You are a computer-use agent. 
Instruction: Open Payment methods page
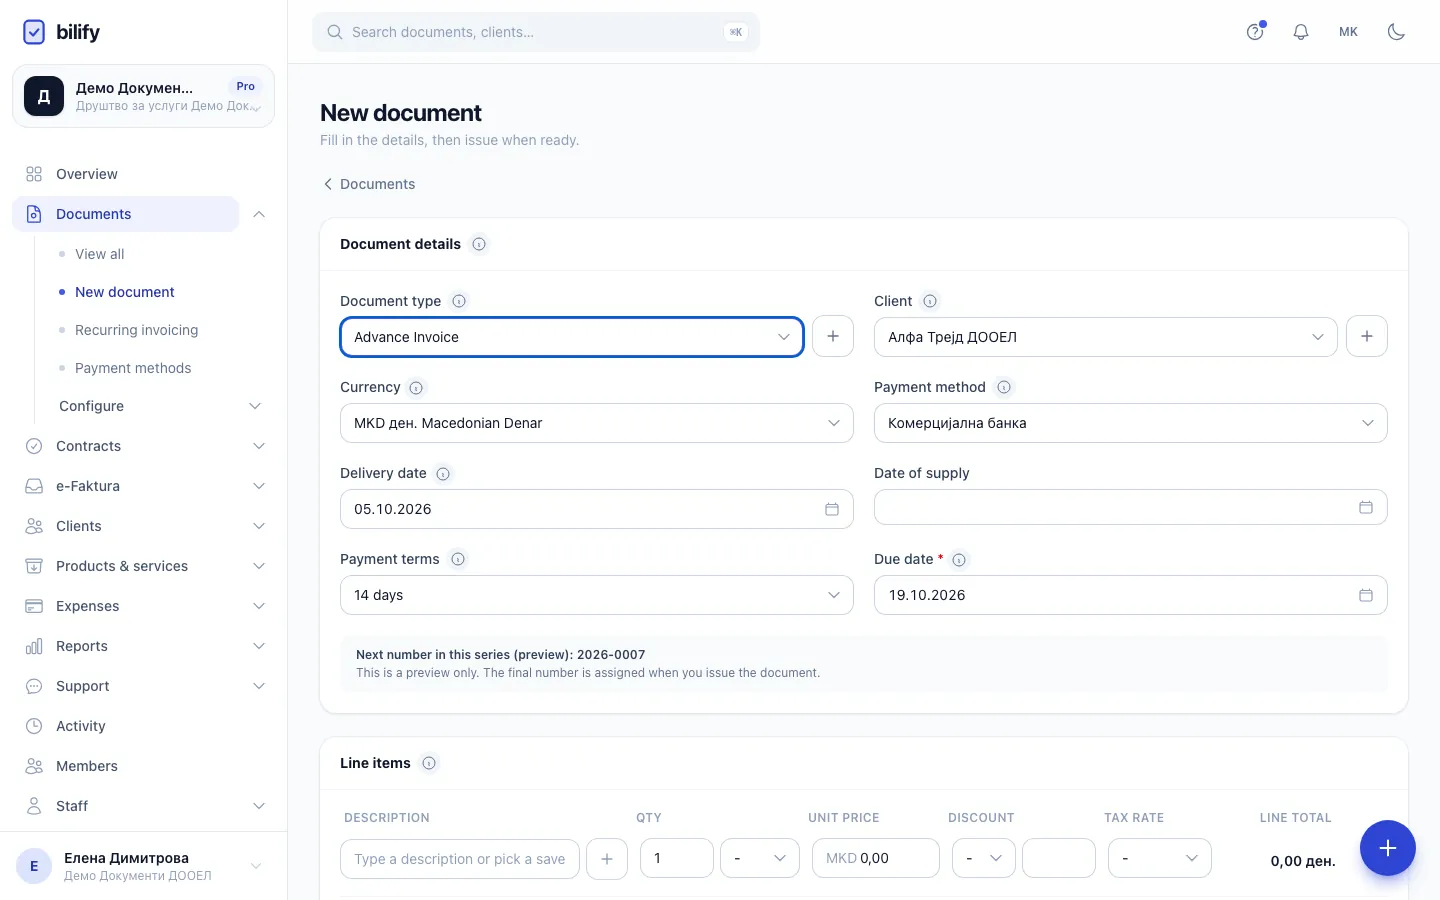[133, 368]
